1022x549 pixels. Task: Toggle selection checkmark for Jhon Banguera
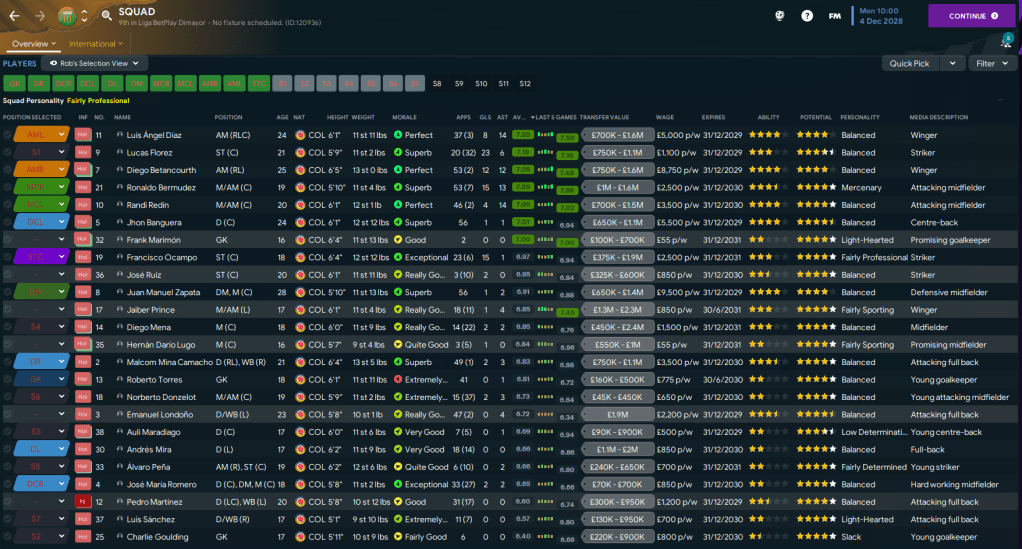pyautogui.click(x=8, y=223)
